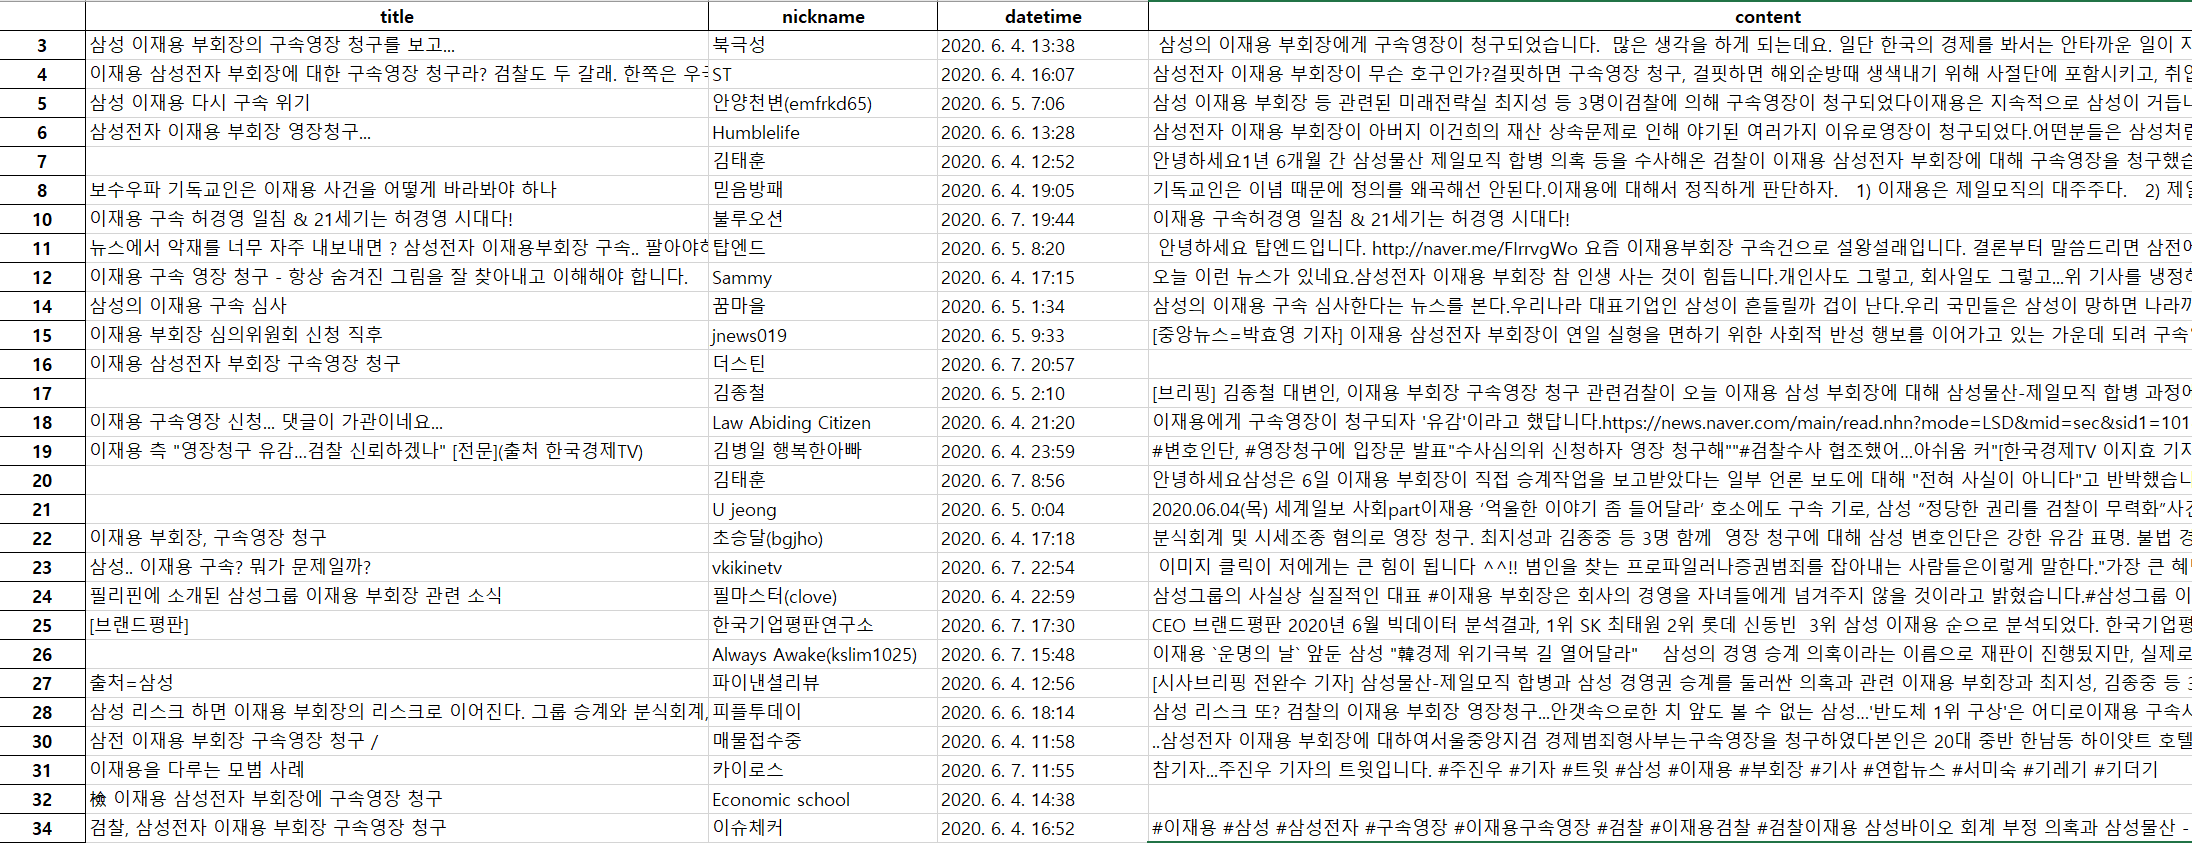The width and height of the screenshot is (2192, 843).
Task: Click nickname cell ST
Action: coord(823,74)
